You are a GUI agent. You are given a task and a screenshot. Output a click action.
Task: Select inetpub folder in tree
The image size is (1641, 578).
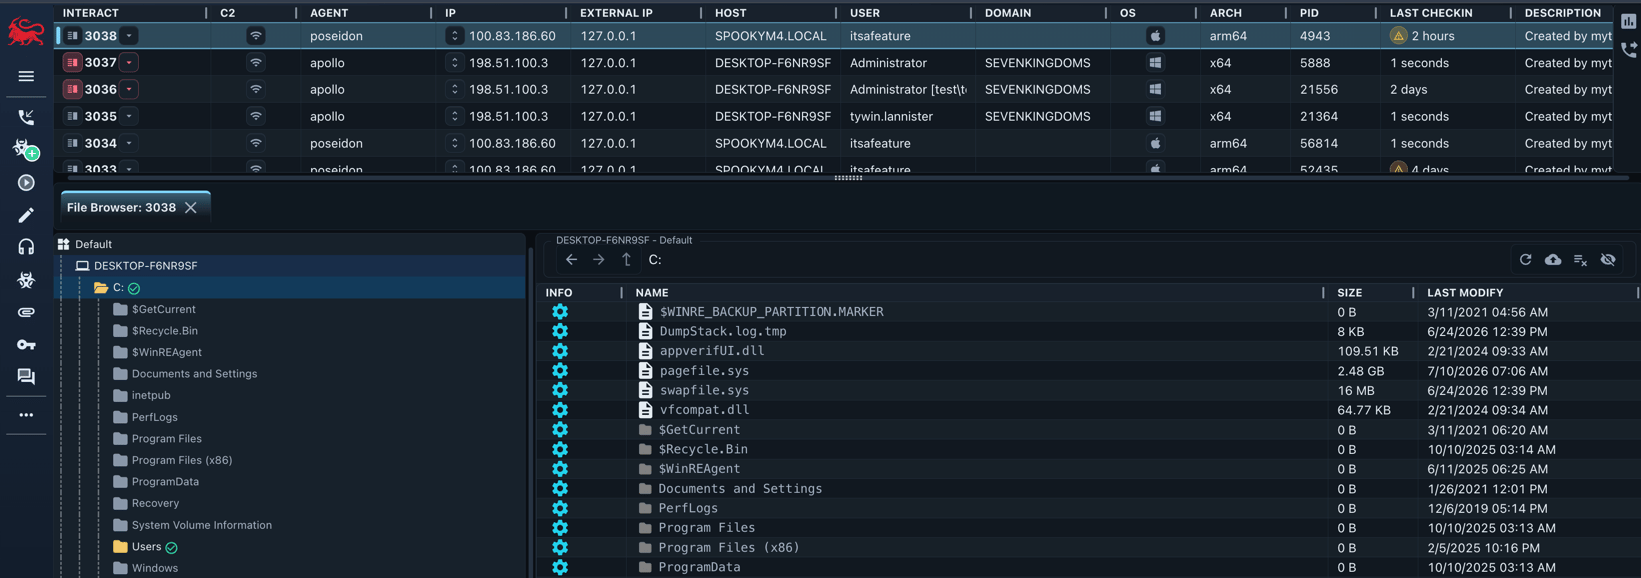[151, 395]
